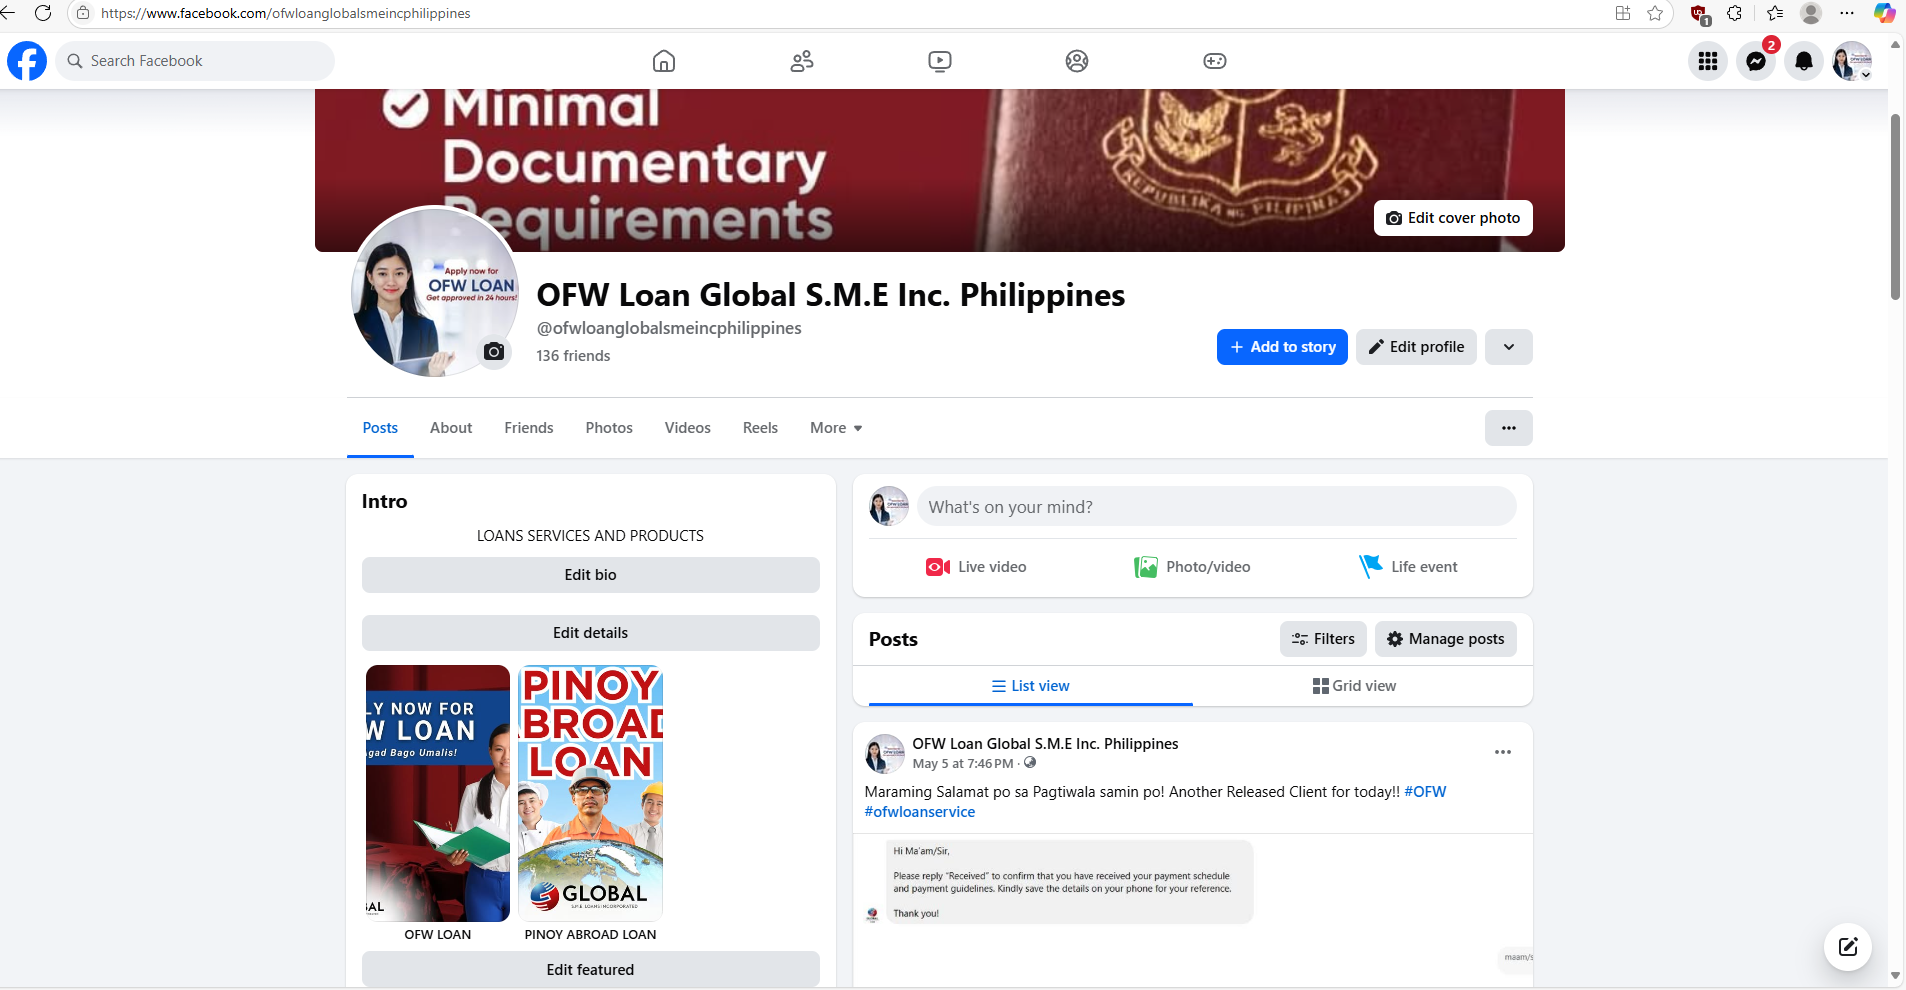Click the post author name link

[x=1045, y=744]
